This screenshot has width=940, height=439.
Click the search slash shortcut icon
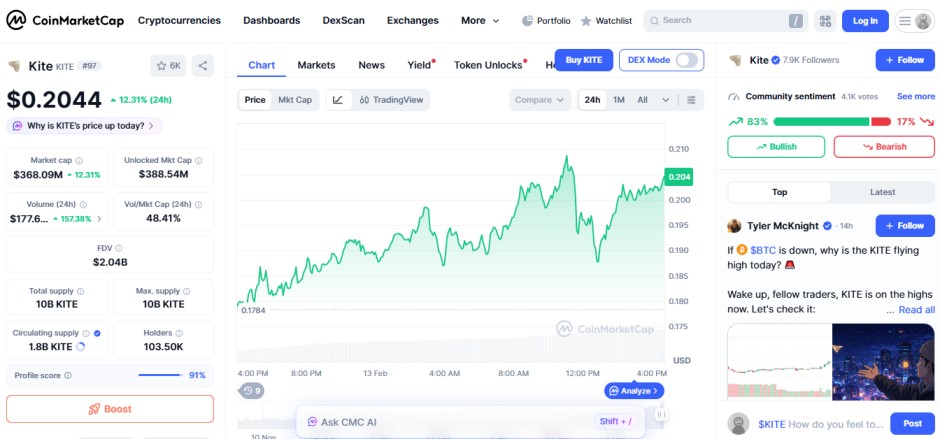[796, 21]
